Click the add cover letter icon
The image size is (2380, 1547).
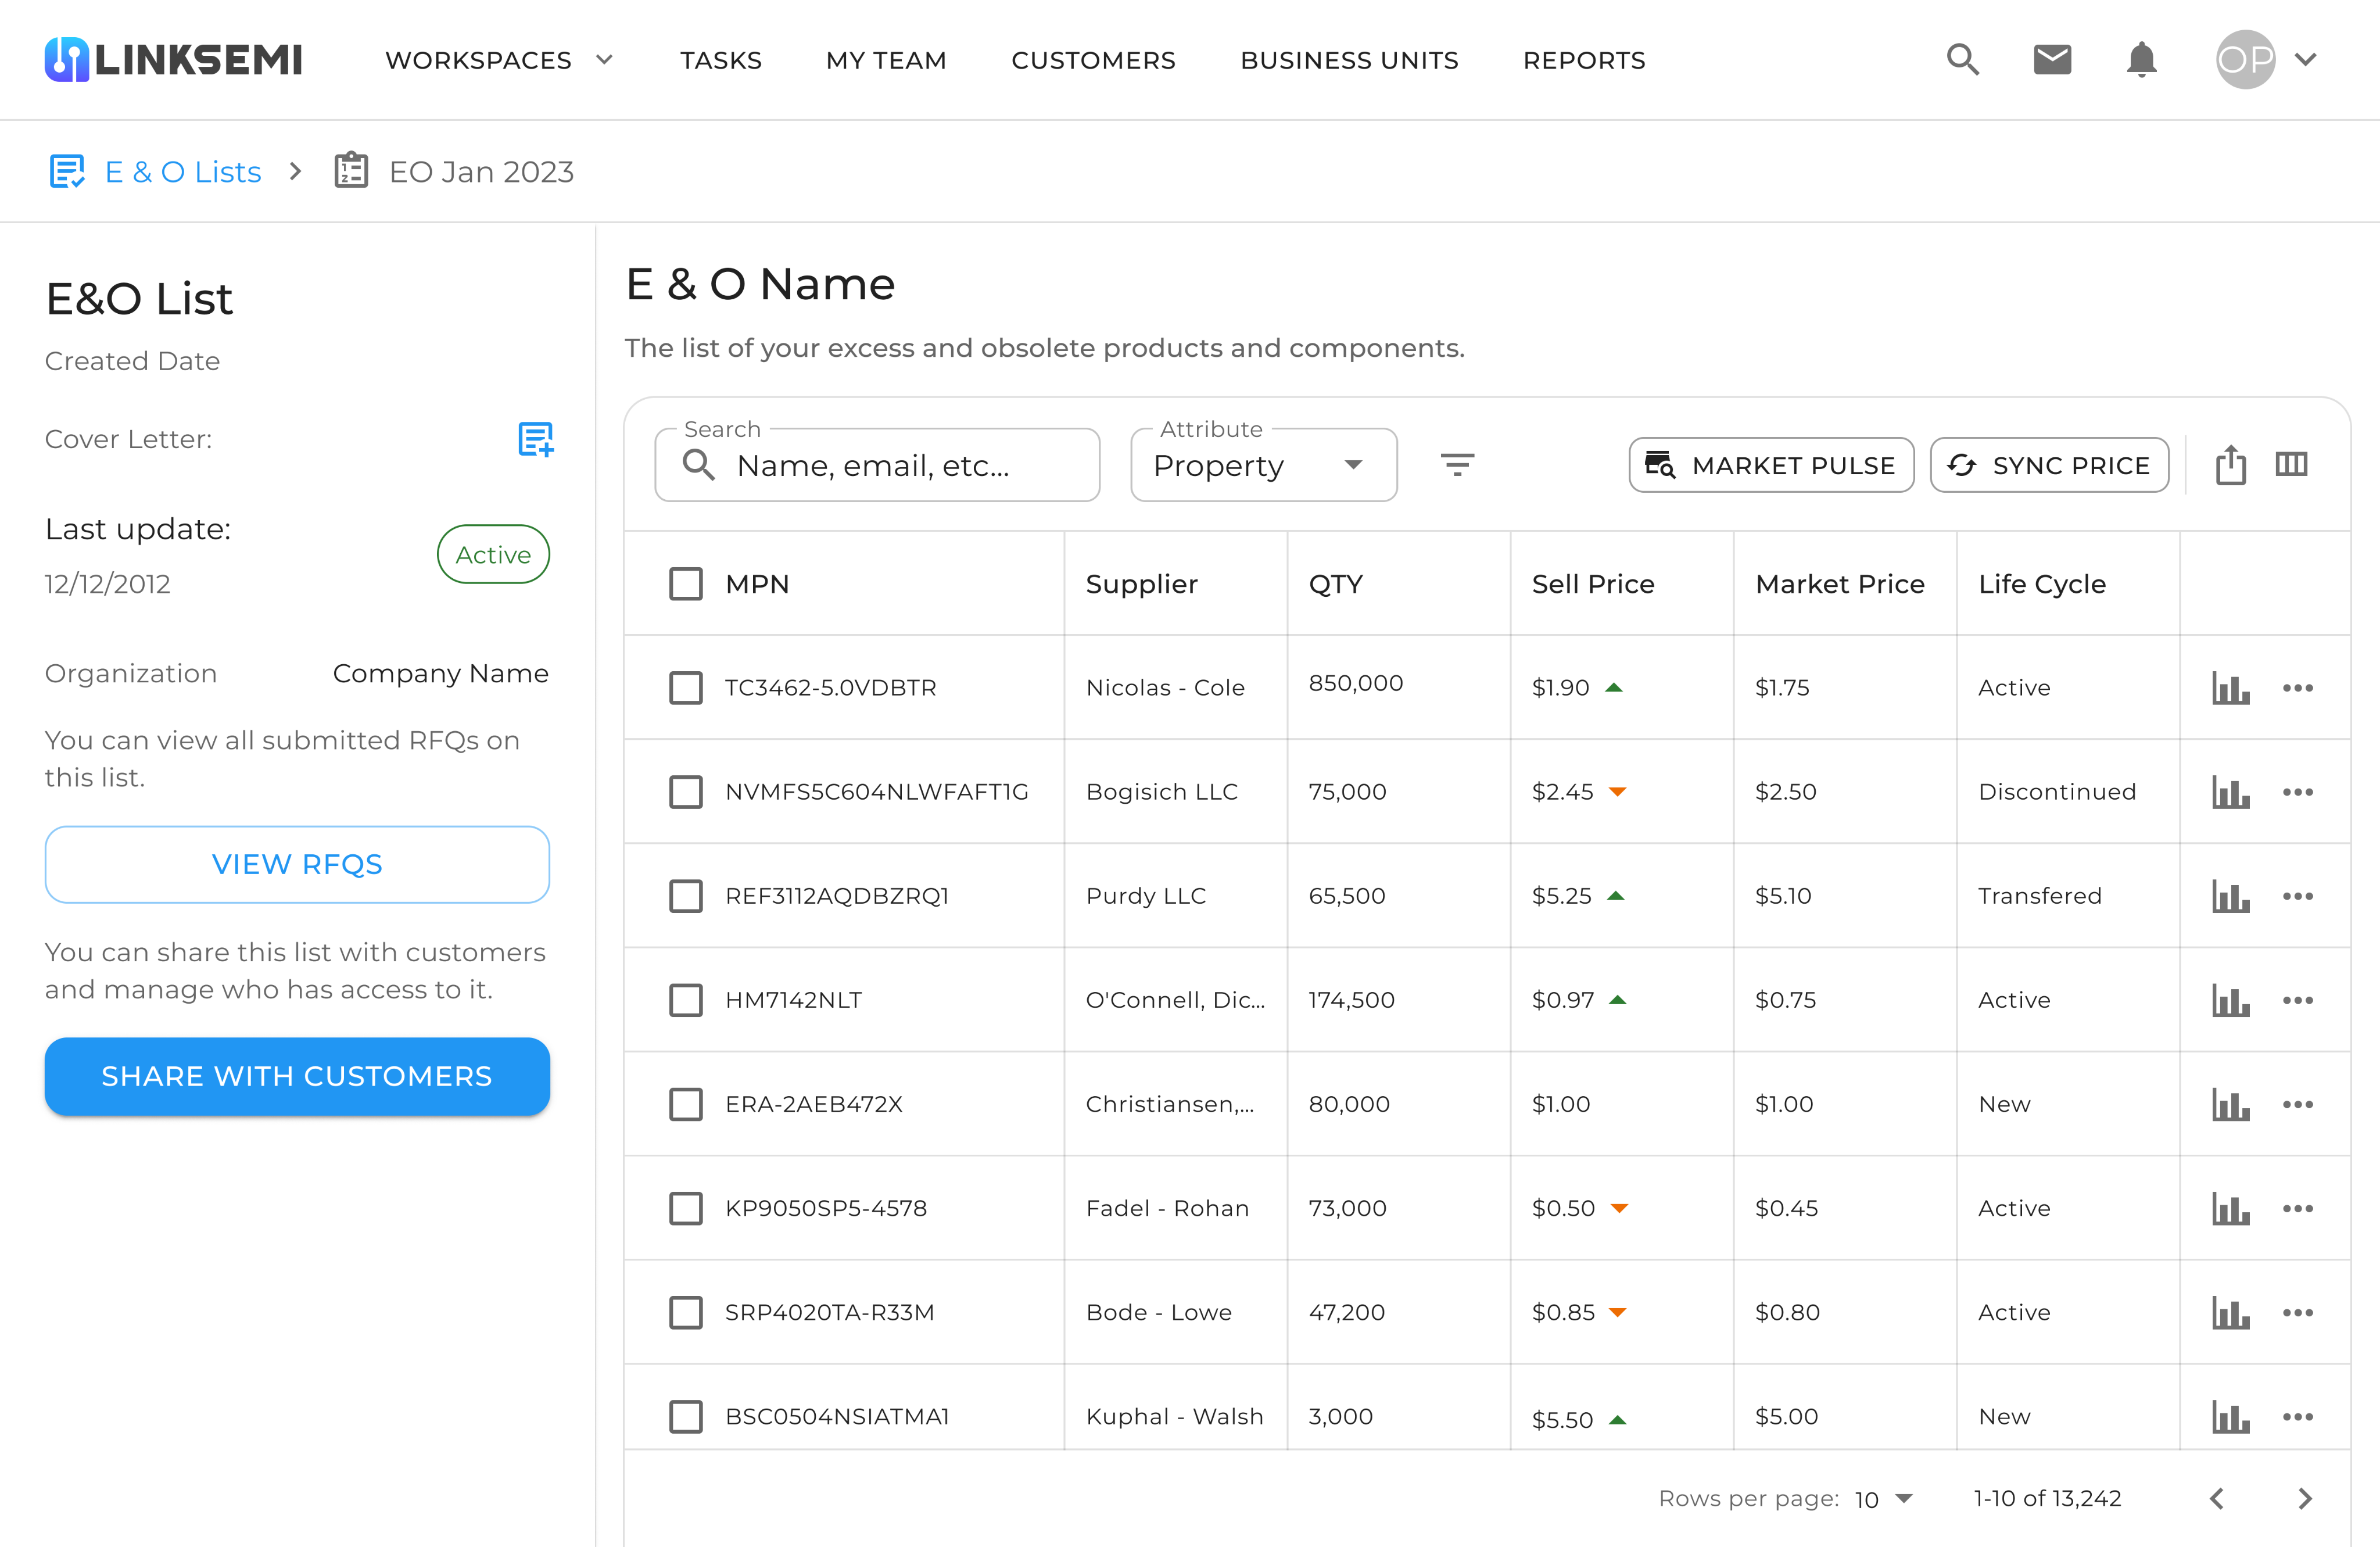coord(535,439)
